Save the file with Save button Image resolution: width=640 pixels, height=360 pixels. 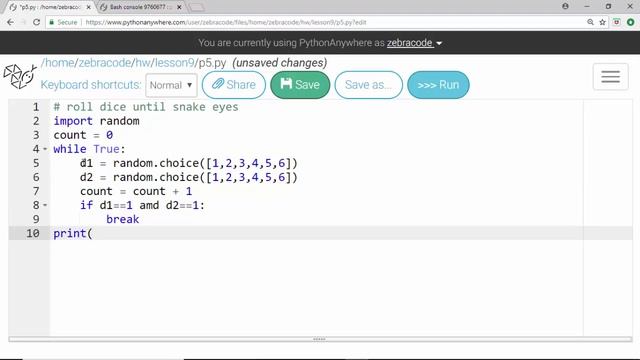tap(300, 85)
